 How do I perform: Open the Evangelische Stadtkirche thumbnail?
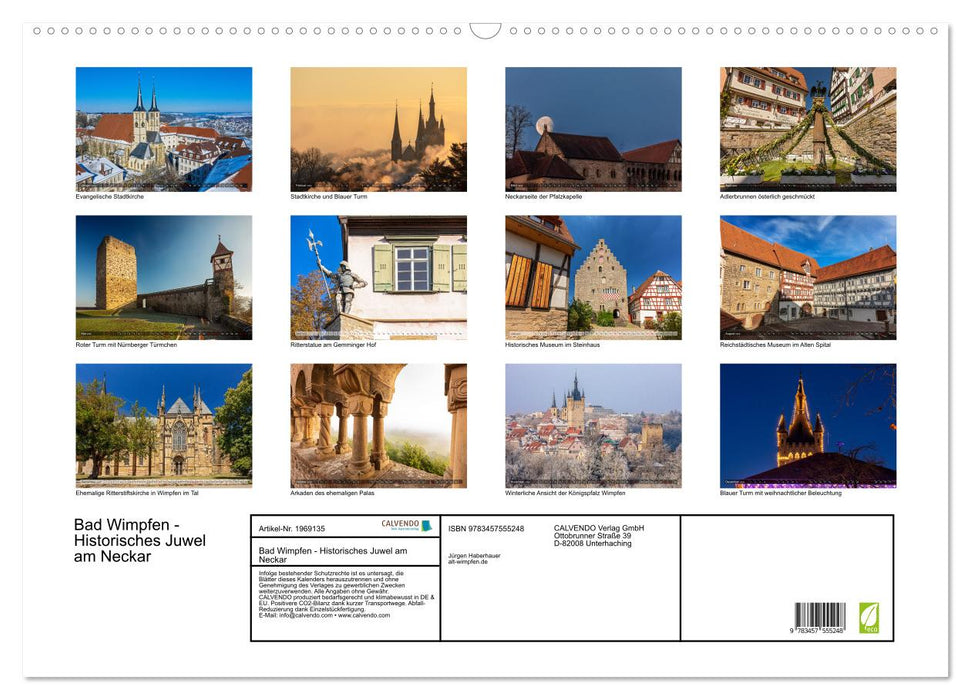163,128
